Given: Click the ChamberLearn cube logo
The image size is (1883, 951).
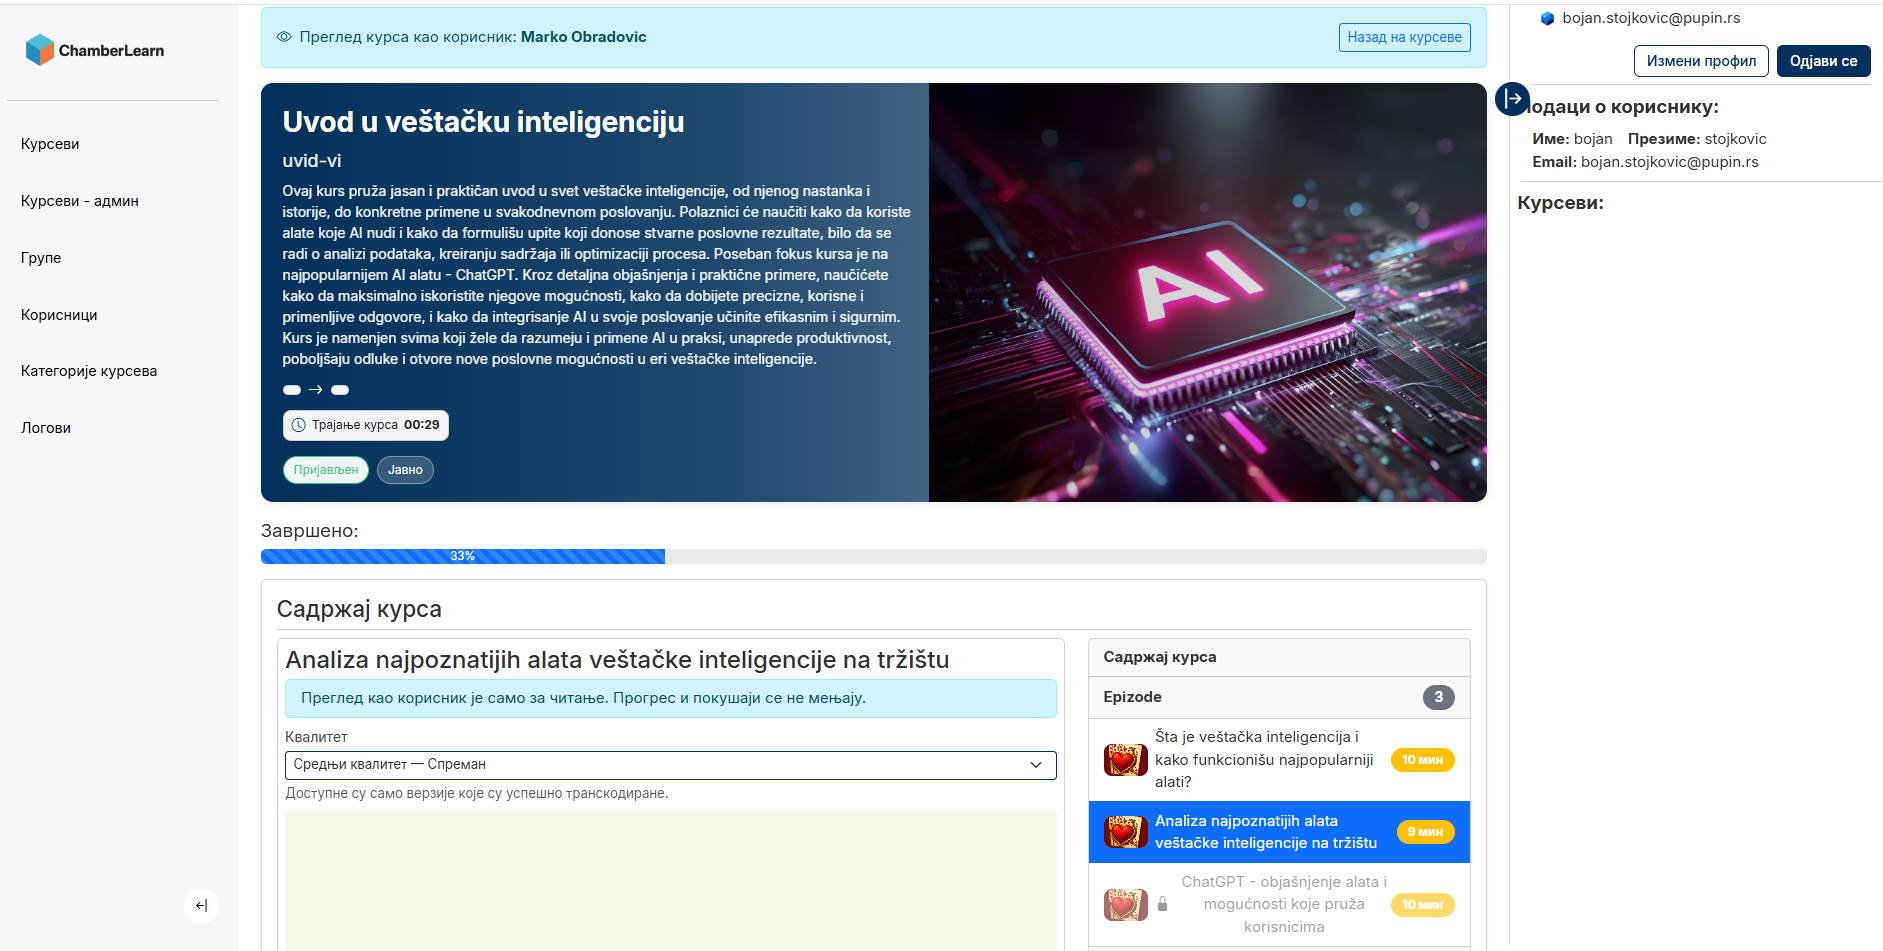Looking at the screenshot, I should (x=40, y=50).
